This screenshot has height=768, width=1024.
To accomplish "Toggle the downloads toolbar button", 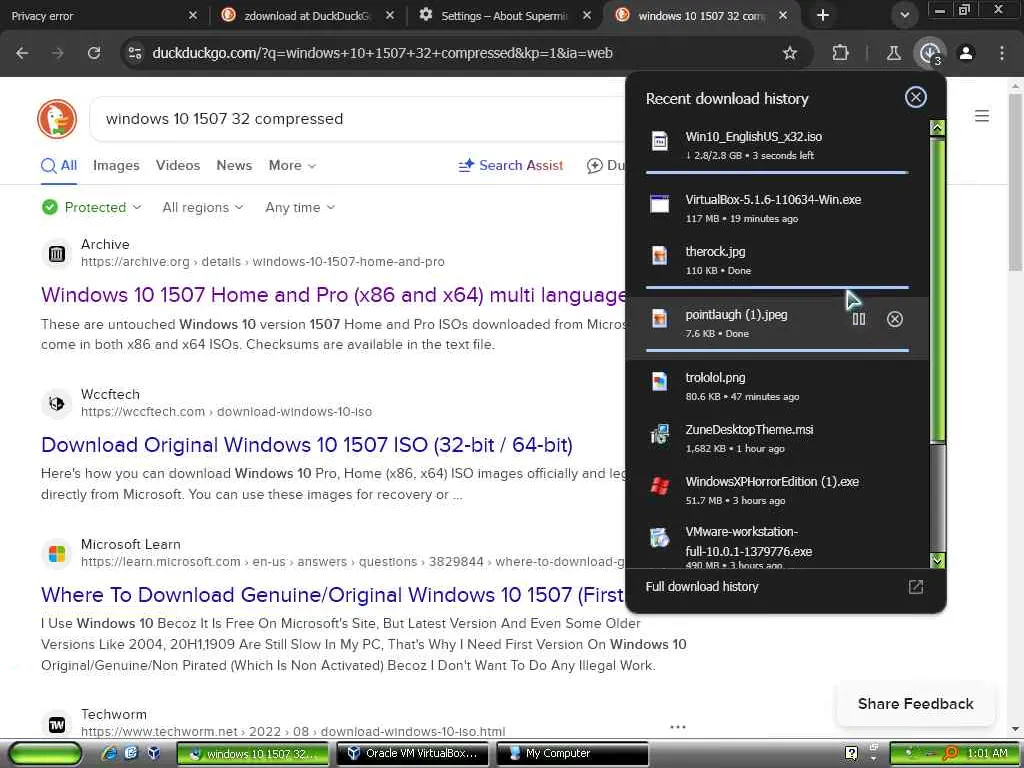I will 930,53.
